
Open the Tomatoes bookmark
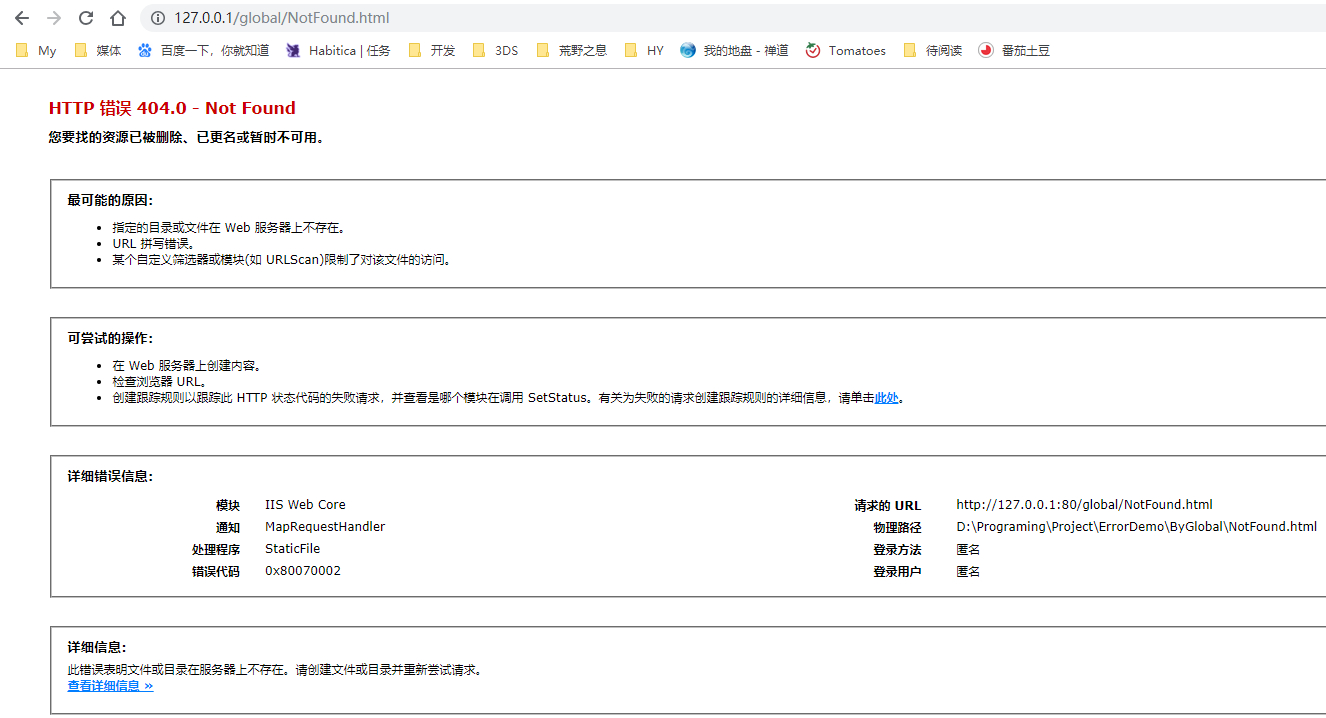coord(846,50)
